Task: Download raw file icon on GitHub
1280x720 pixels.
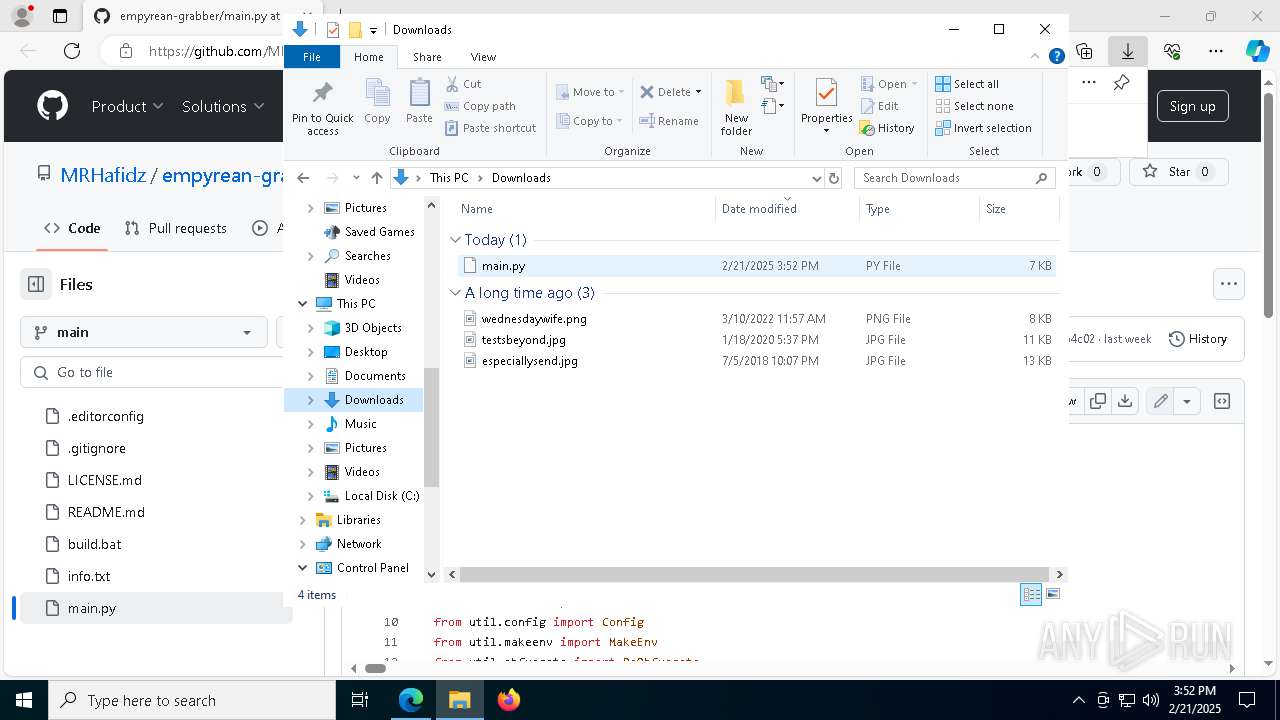Action: tap(1125, 401)
